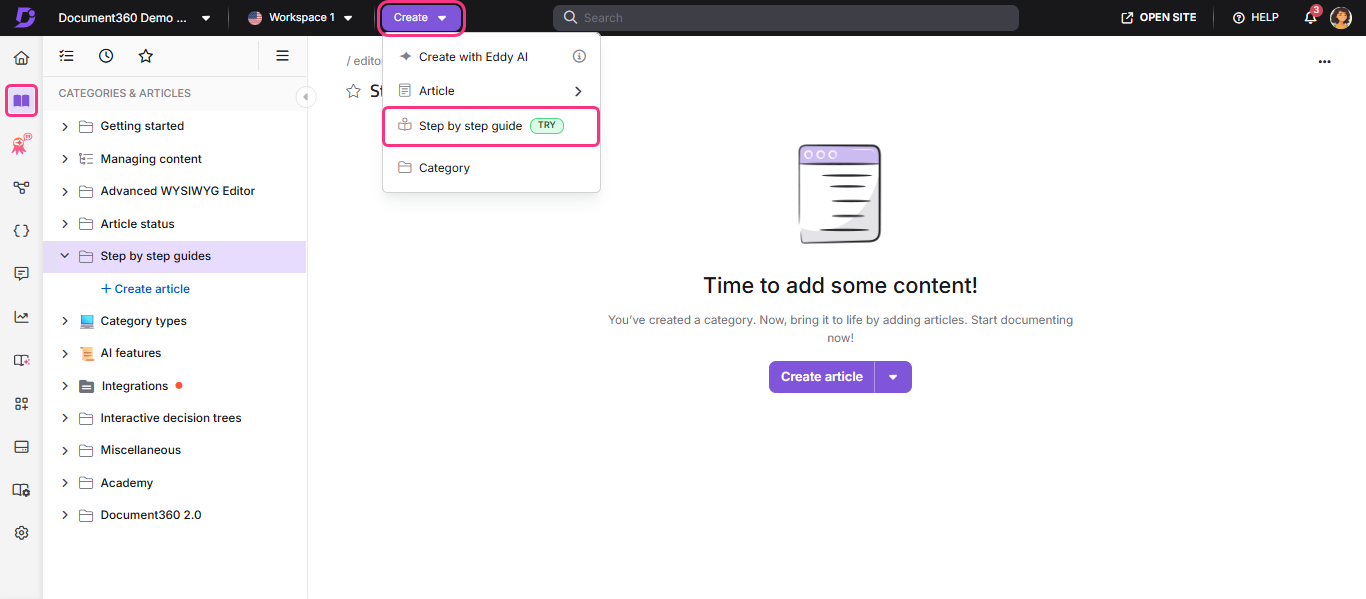Open the Feedback comments icon in sidebar
1366x599 pixels.
pyautogui.click(x=21, y=273)
